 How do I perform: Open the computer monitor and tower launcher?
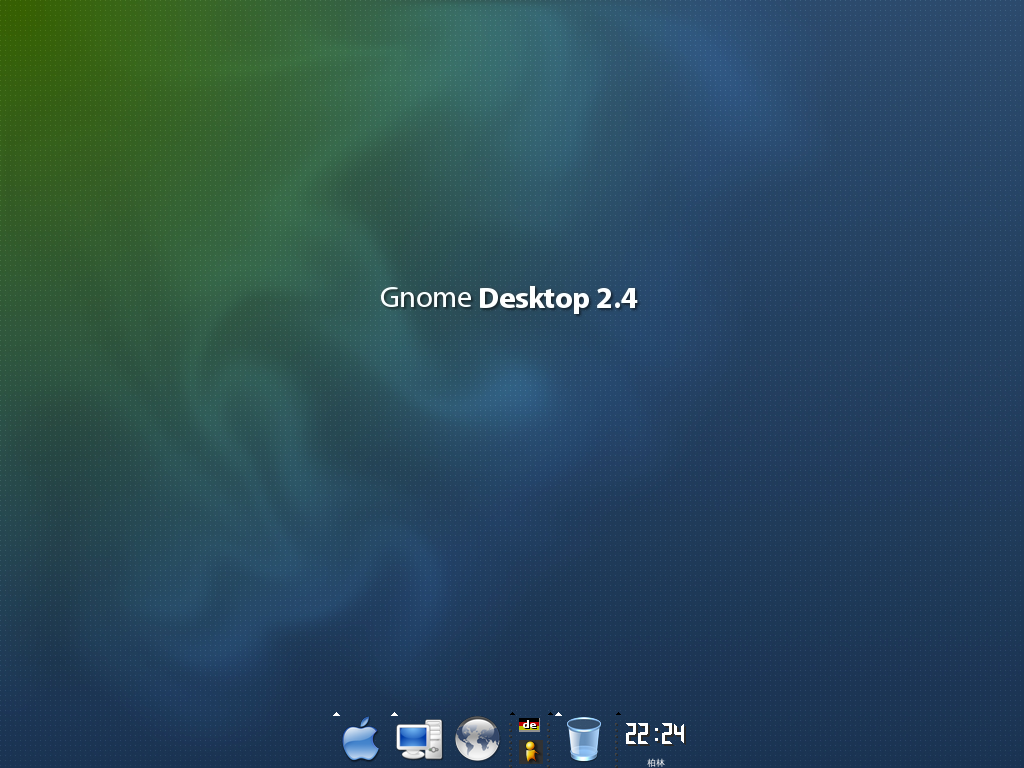419,739
